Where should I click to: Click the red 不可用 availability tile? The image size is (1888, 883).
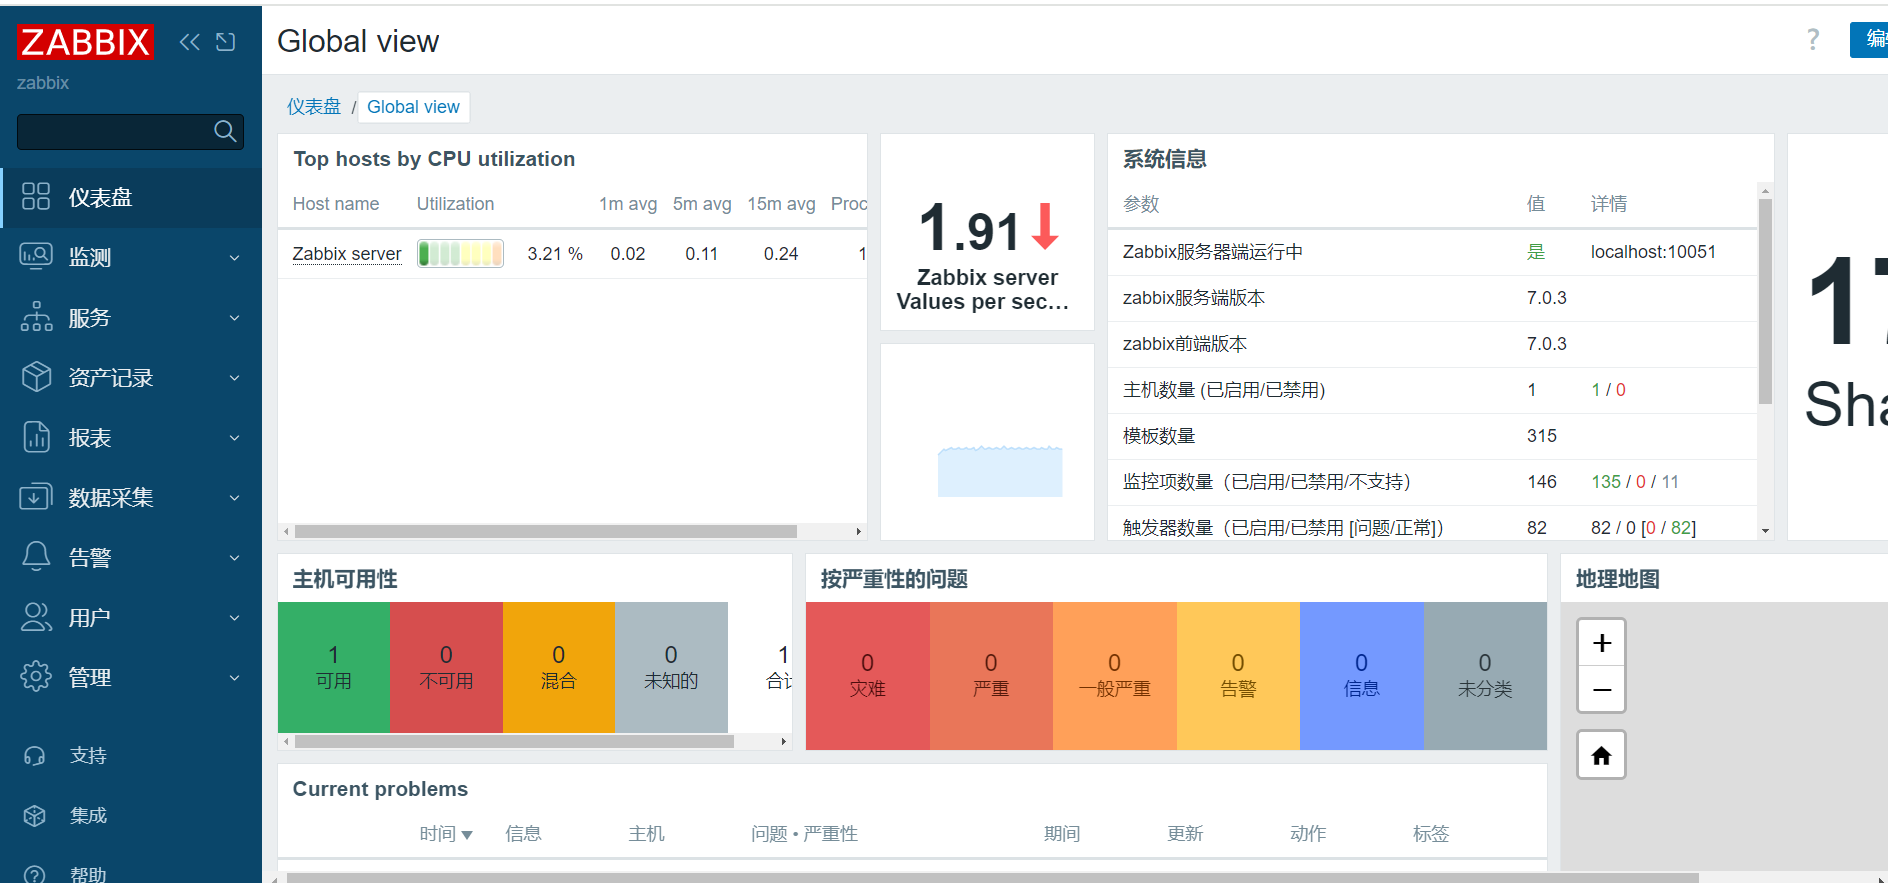point(446,667)
